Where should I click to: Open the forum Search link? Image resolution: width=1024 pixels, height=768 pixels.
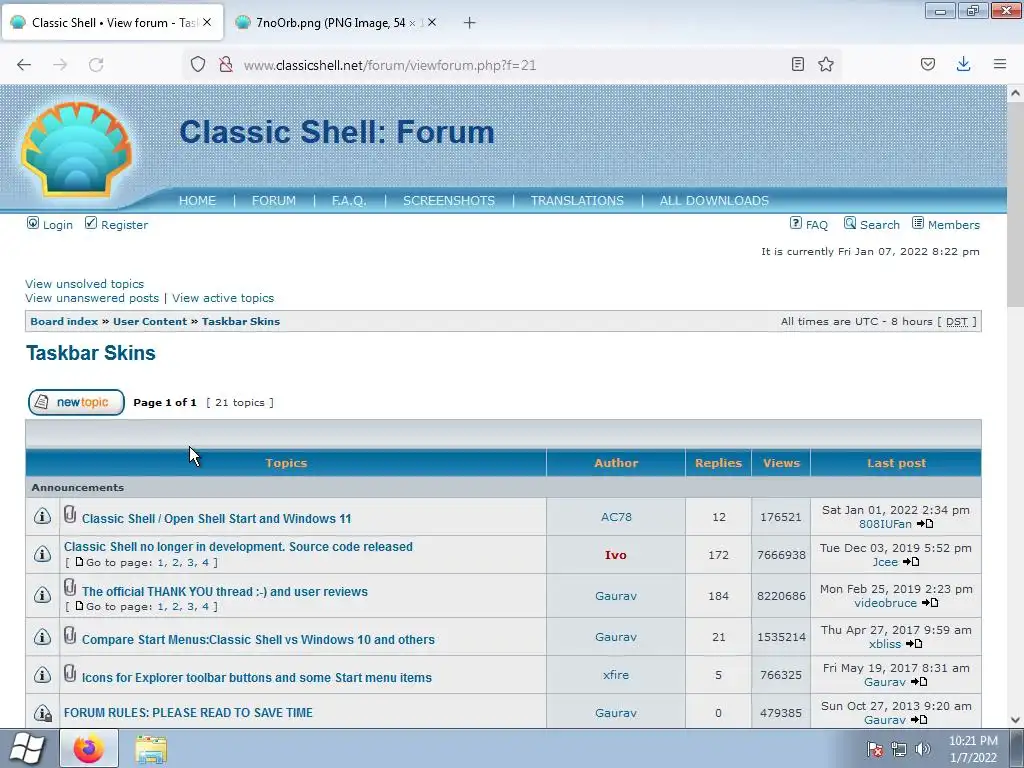[880, 225]
